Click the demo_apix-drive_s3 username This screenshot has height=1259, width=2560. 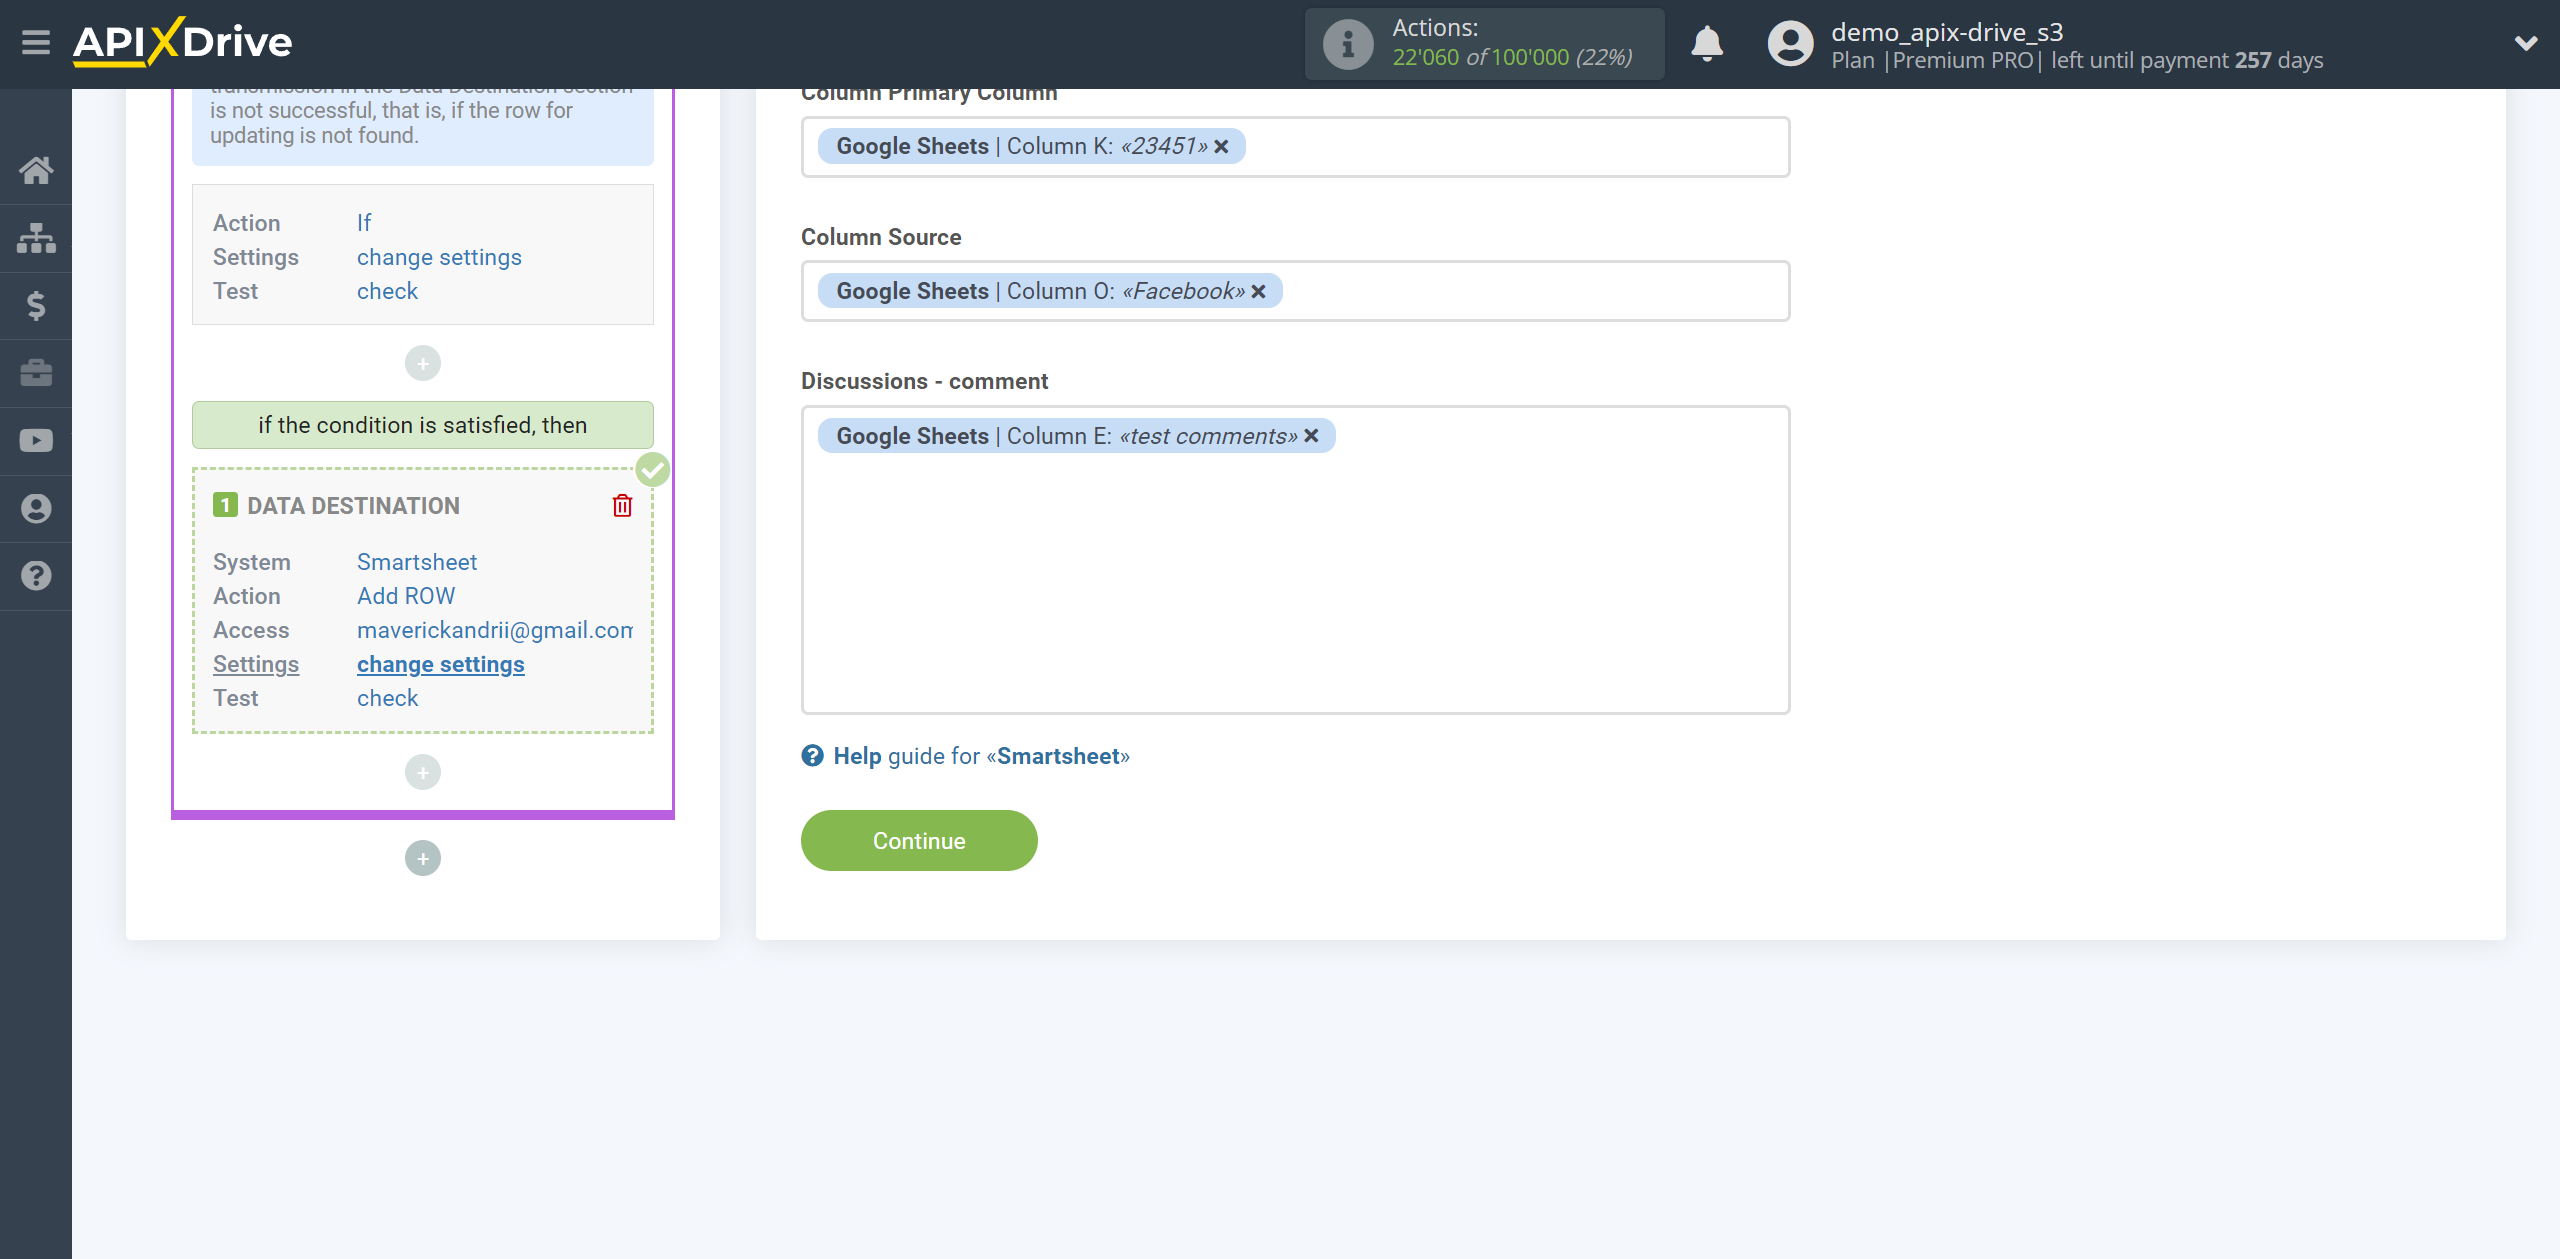click(x=1947, y=32)
